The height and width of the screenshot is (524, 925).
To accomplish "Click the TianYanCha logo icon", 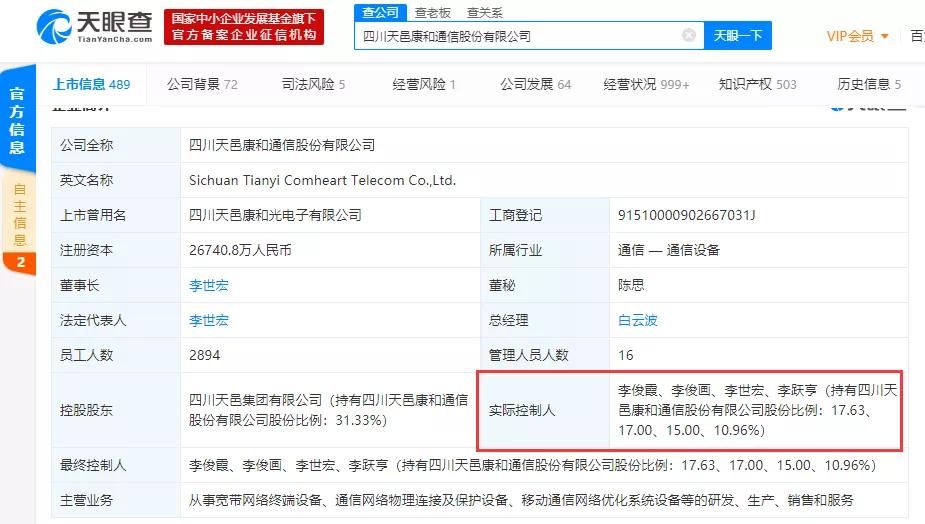I will coord(54,27).
